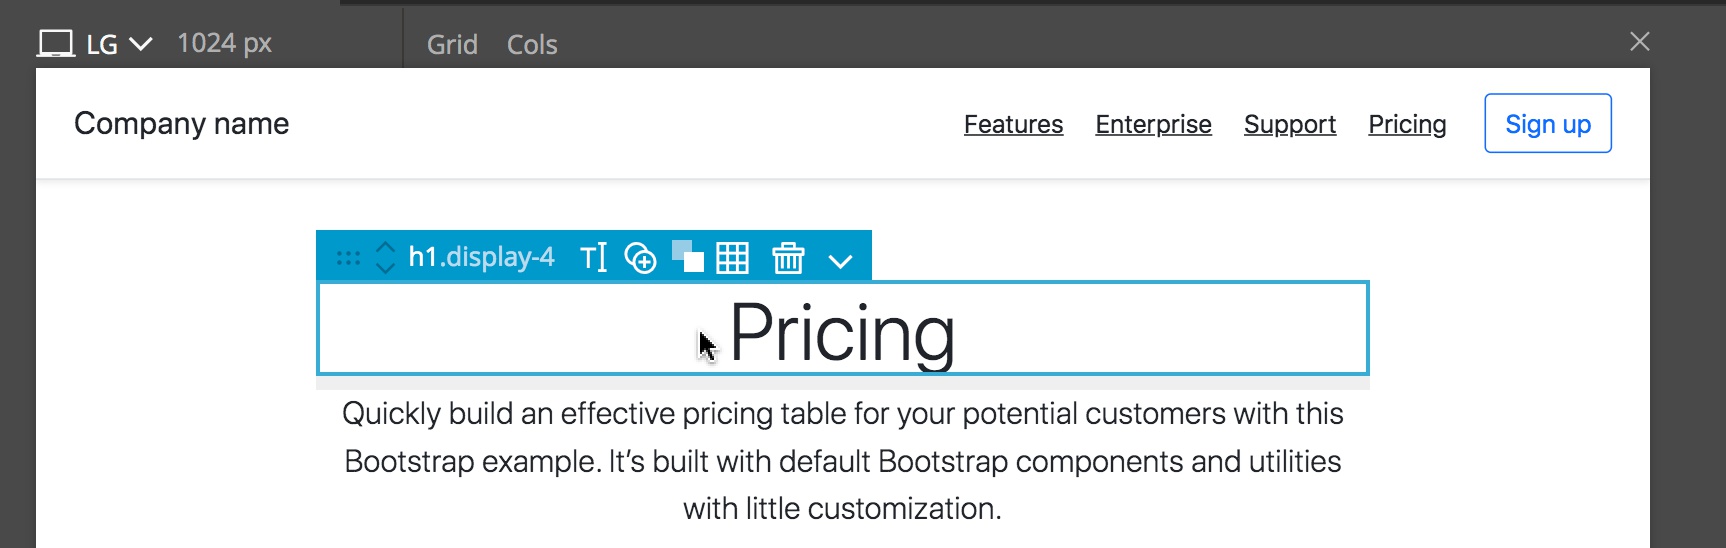The height and width of the screenshot is (548, 1726).
Task: Click the Sign up button
Action: tap(1548, 123)
